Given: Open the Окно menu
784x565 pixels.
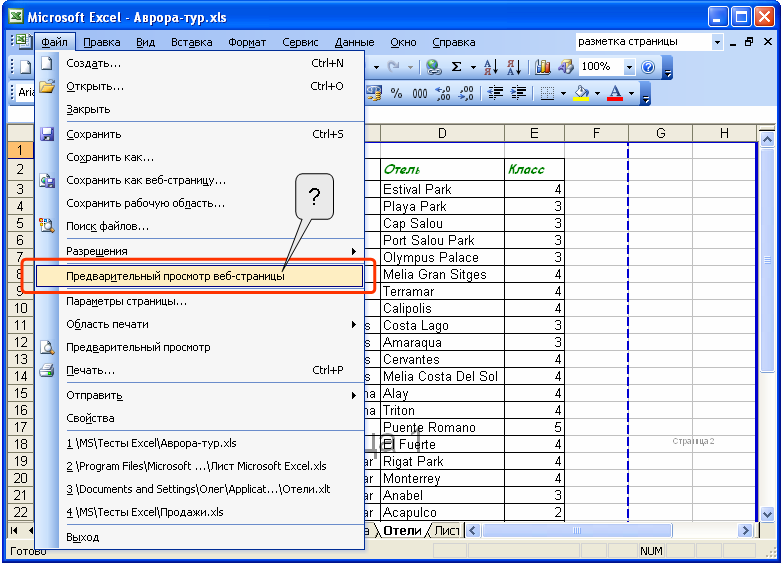Looking at the screenshot, I should pos(403,42).
